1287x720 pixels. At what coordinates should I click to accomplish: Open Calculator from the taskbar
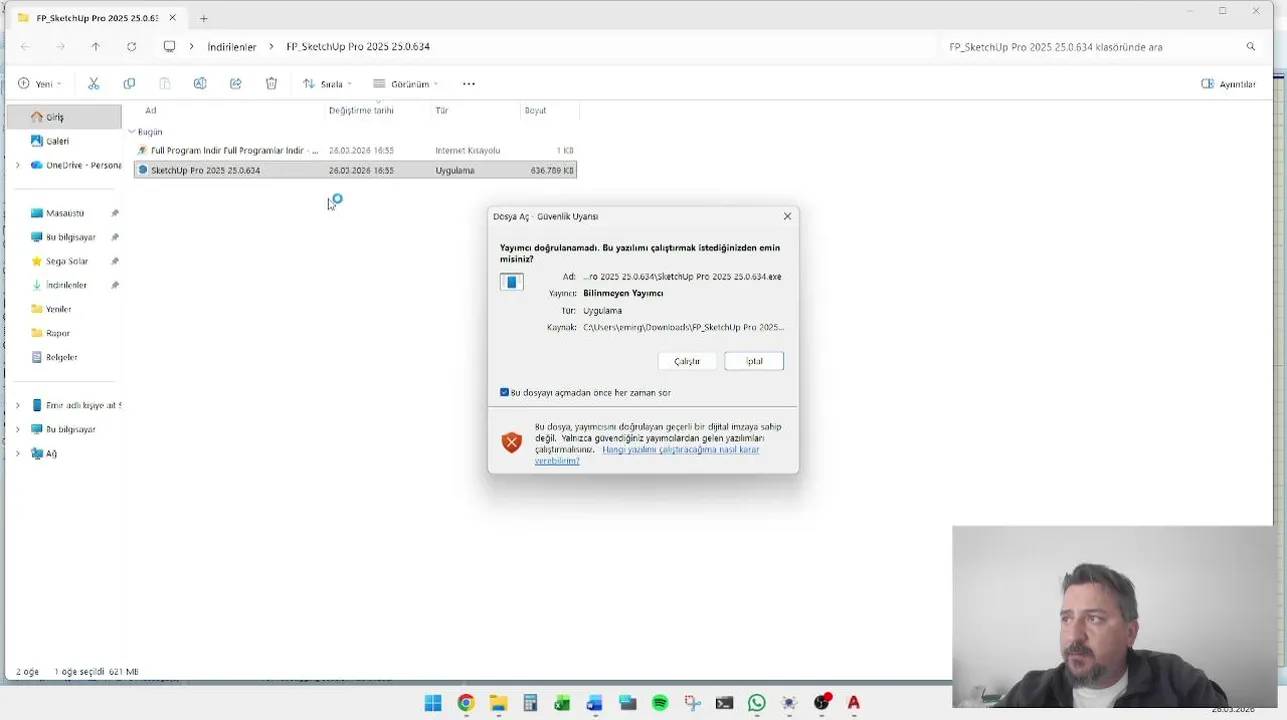530,703
